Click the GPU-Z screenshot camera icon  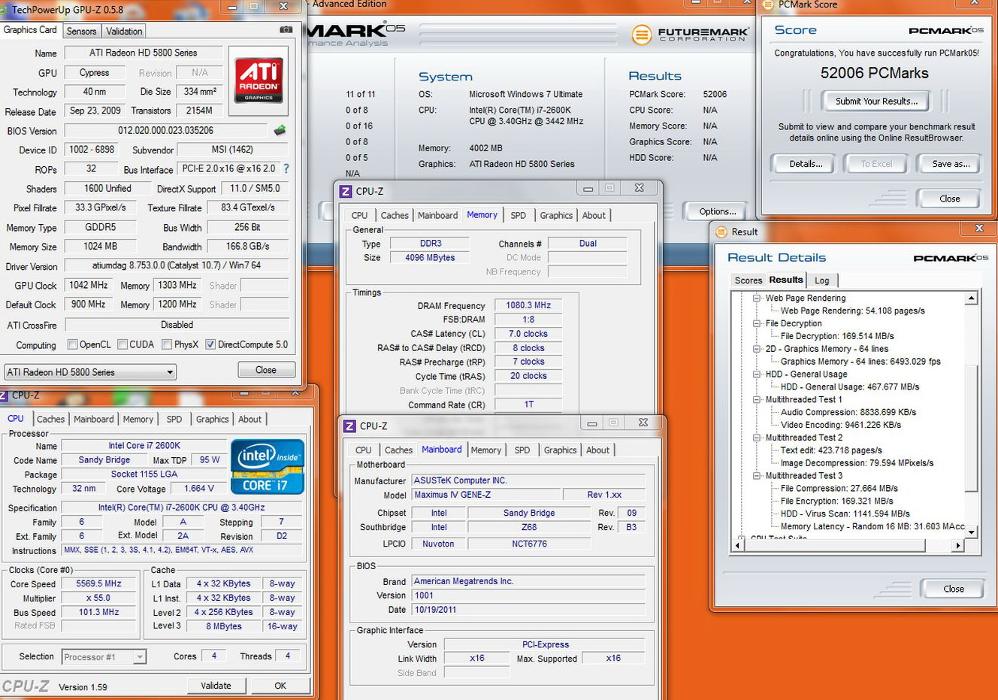286,30
